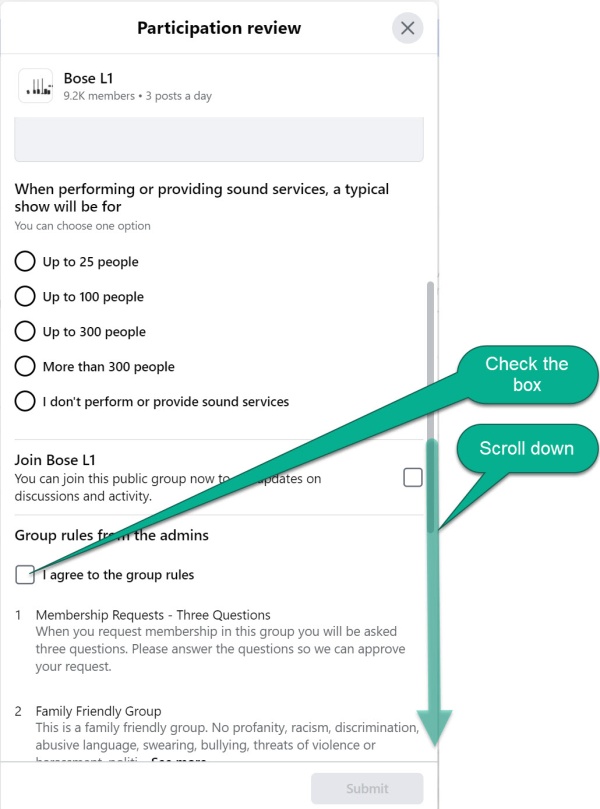Tick the Join Bose L1 checkbox

click(412, 478)
